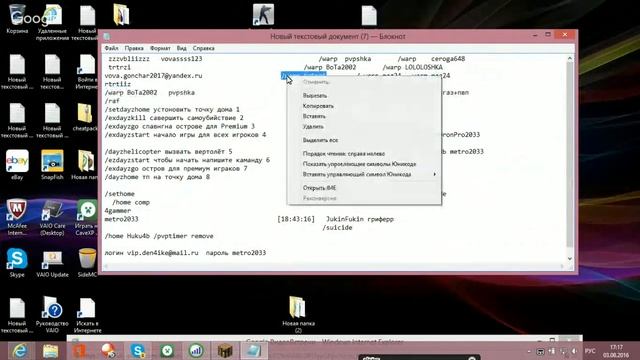Toggle Показать управляющие символы Юникода option

359,164
